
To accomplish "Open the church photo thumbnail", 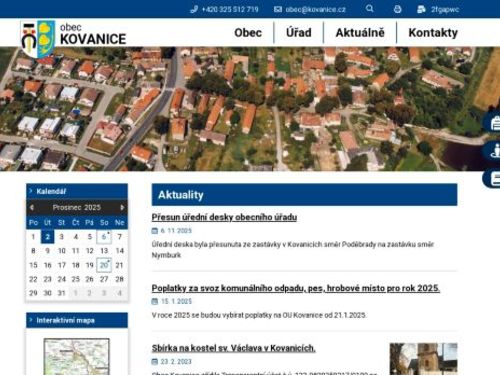I will click(423, 359).
